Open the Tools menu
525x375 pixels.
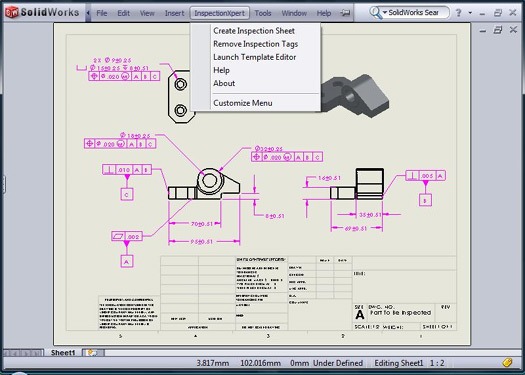tap(263, 13)
